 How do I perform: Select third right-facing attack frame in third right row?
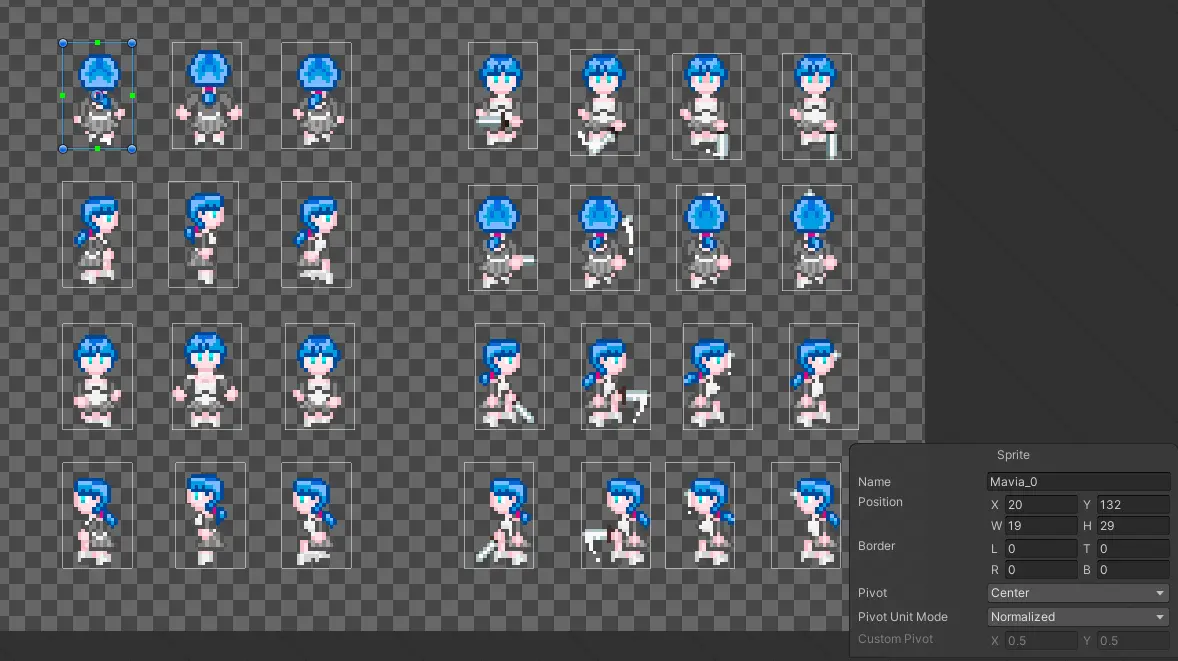pos(717,376)
